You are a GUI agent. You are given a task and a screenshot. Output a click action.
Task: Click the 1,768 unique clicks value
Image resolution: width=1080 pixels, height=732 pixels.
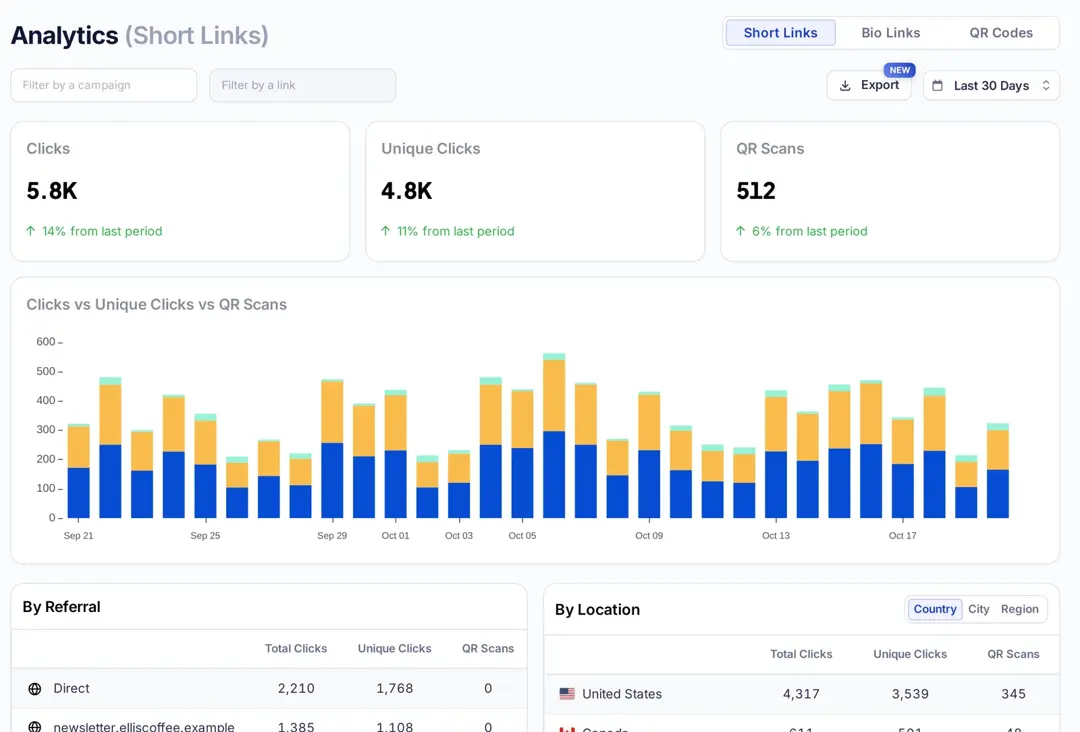[395, 689]
